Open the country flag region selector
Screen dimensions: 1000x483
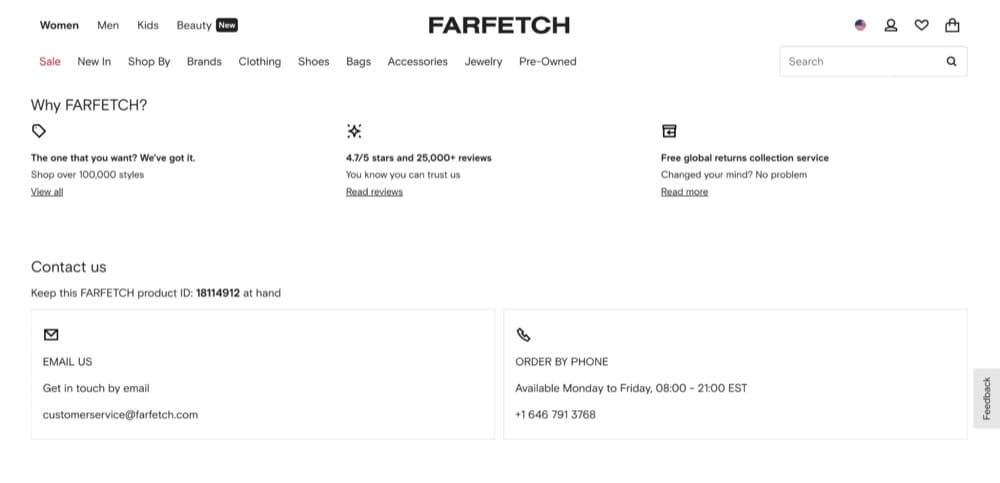(860, 25)
